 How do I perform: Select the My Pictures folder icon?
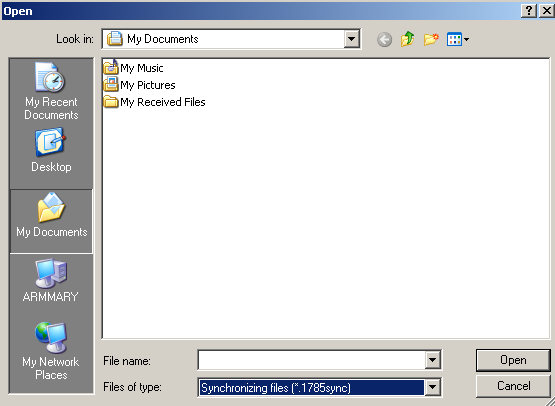pyautogui.click(x=111, y=85)
